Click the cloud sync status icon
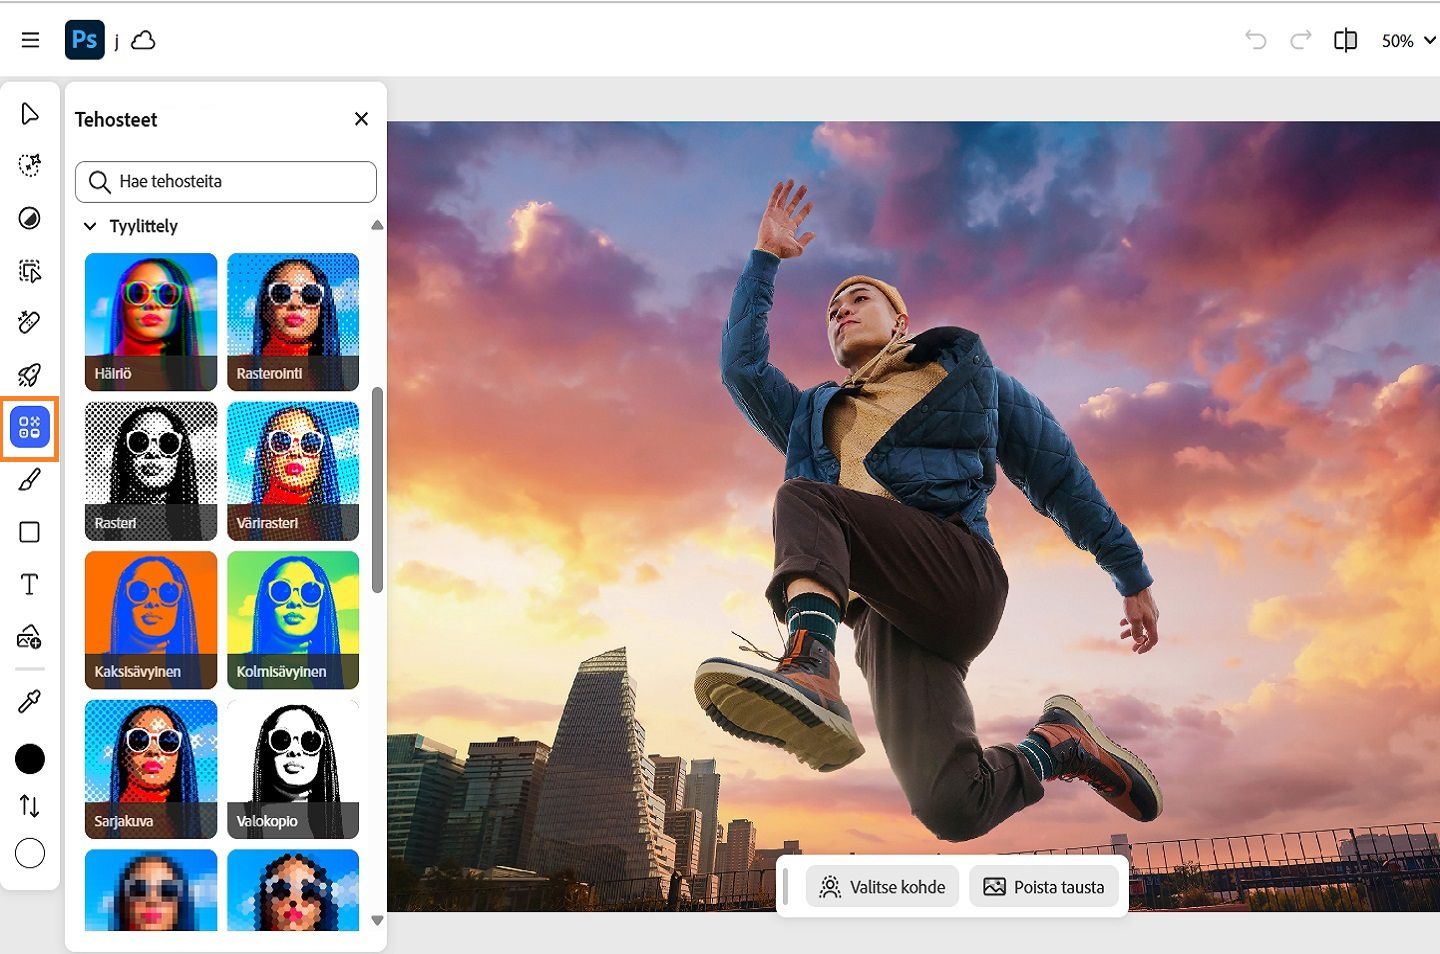Screen dimensions: 1440x954 144,40
